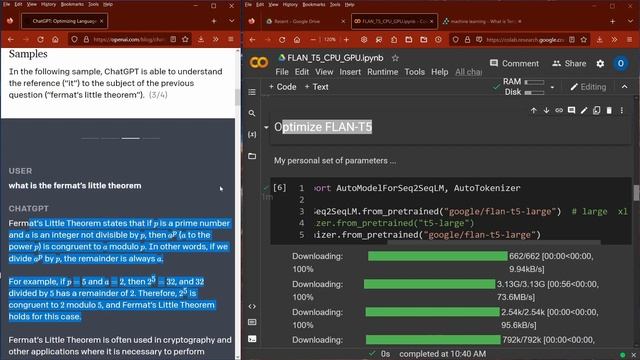Click the Colab CO logo
Screen dimensions: 640x360
pyautogui.click(x=259, y=62)
